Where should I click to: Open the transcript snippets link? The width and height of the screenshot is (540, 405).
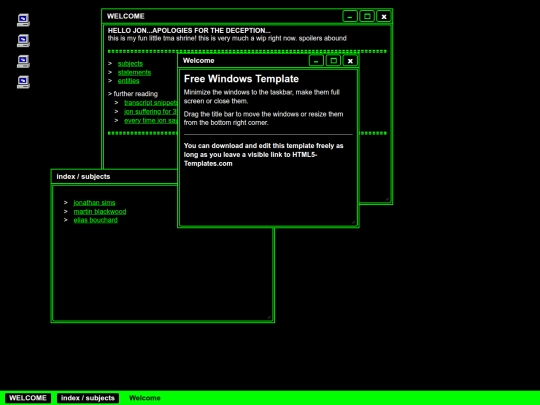150,103
